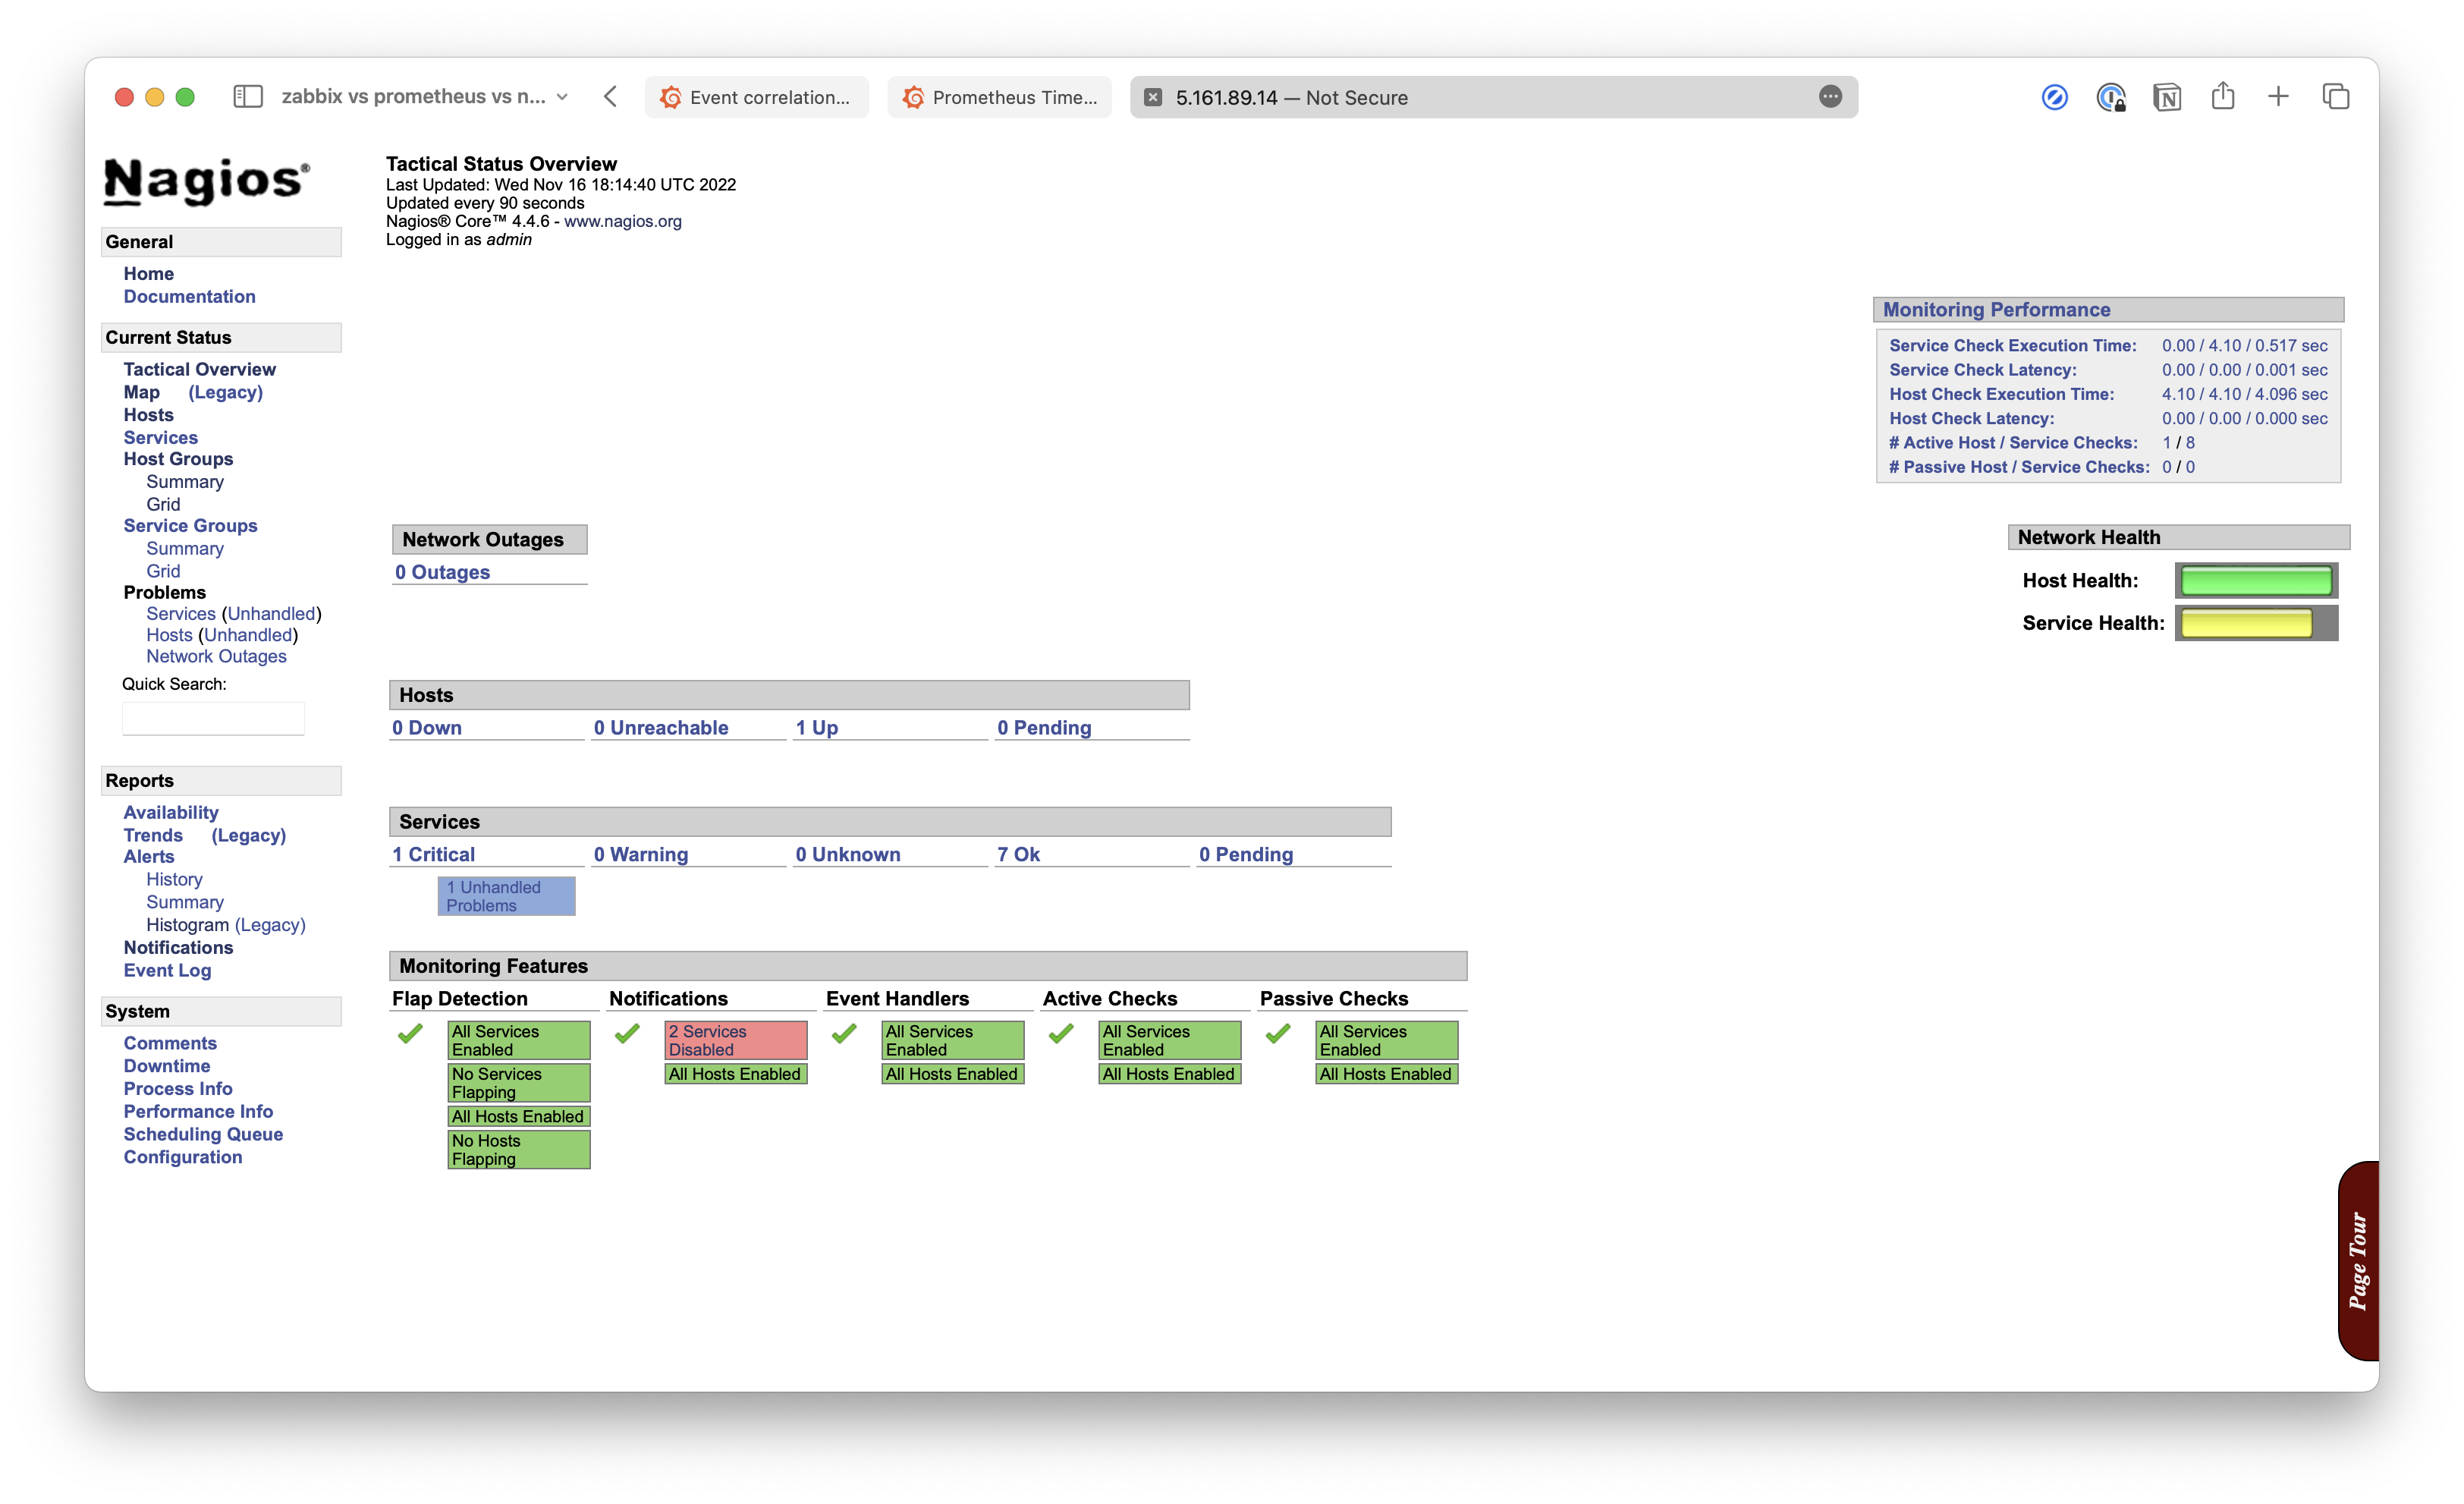
Task: View the 1 Critical services link
Action: pos(434,854)
